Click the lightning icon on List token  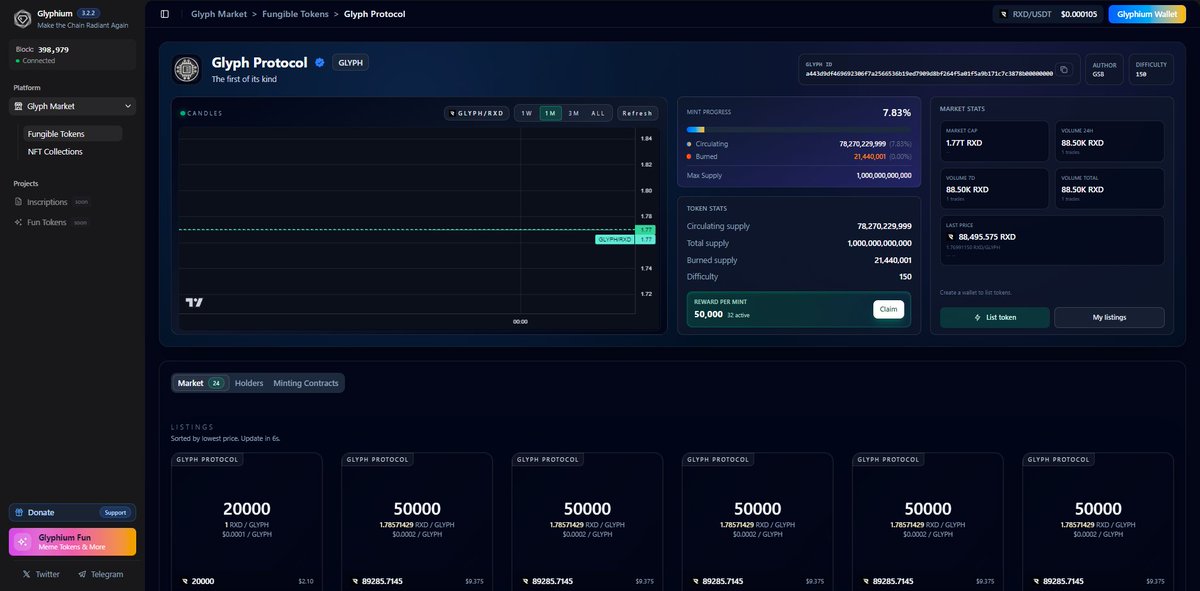pos(977,317)
